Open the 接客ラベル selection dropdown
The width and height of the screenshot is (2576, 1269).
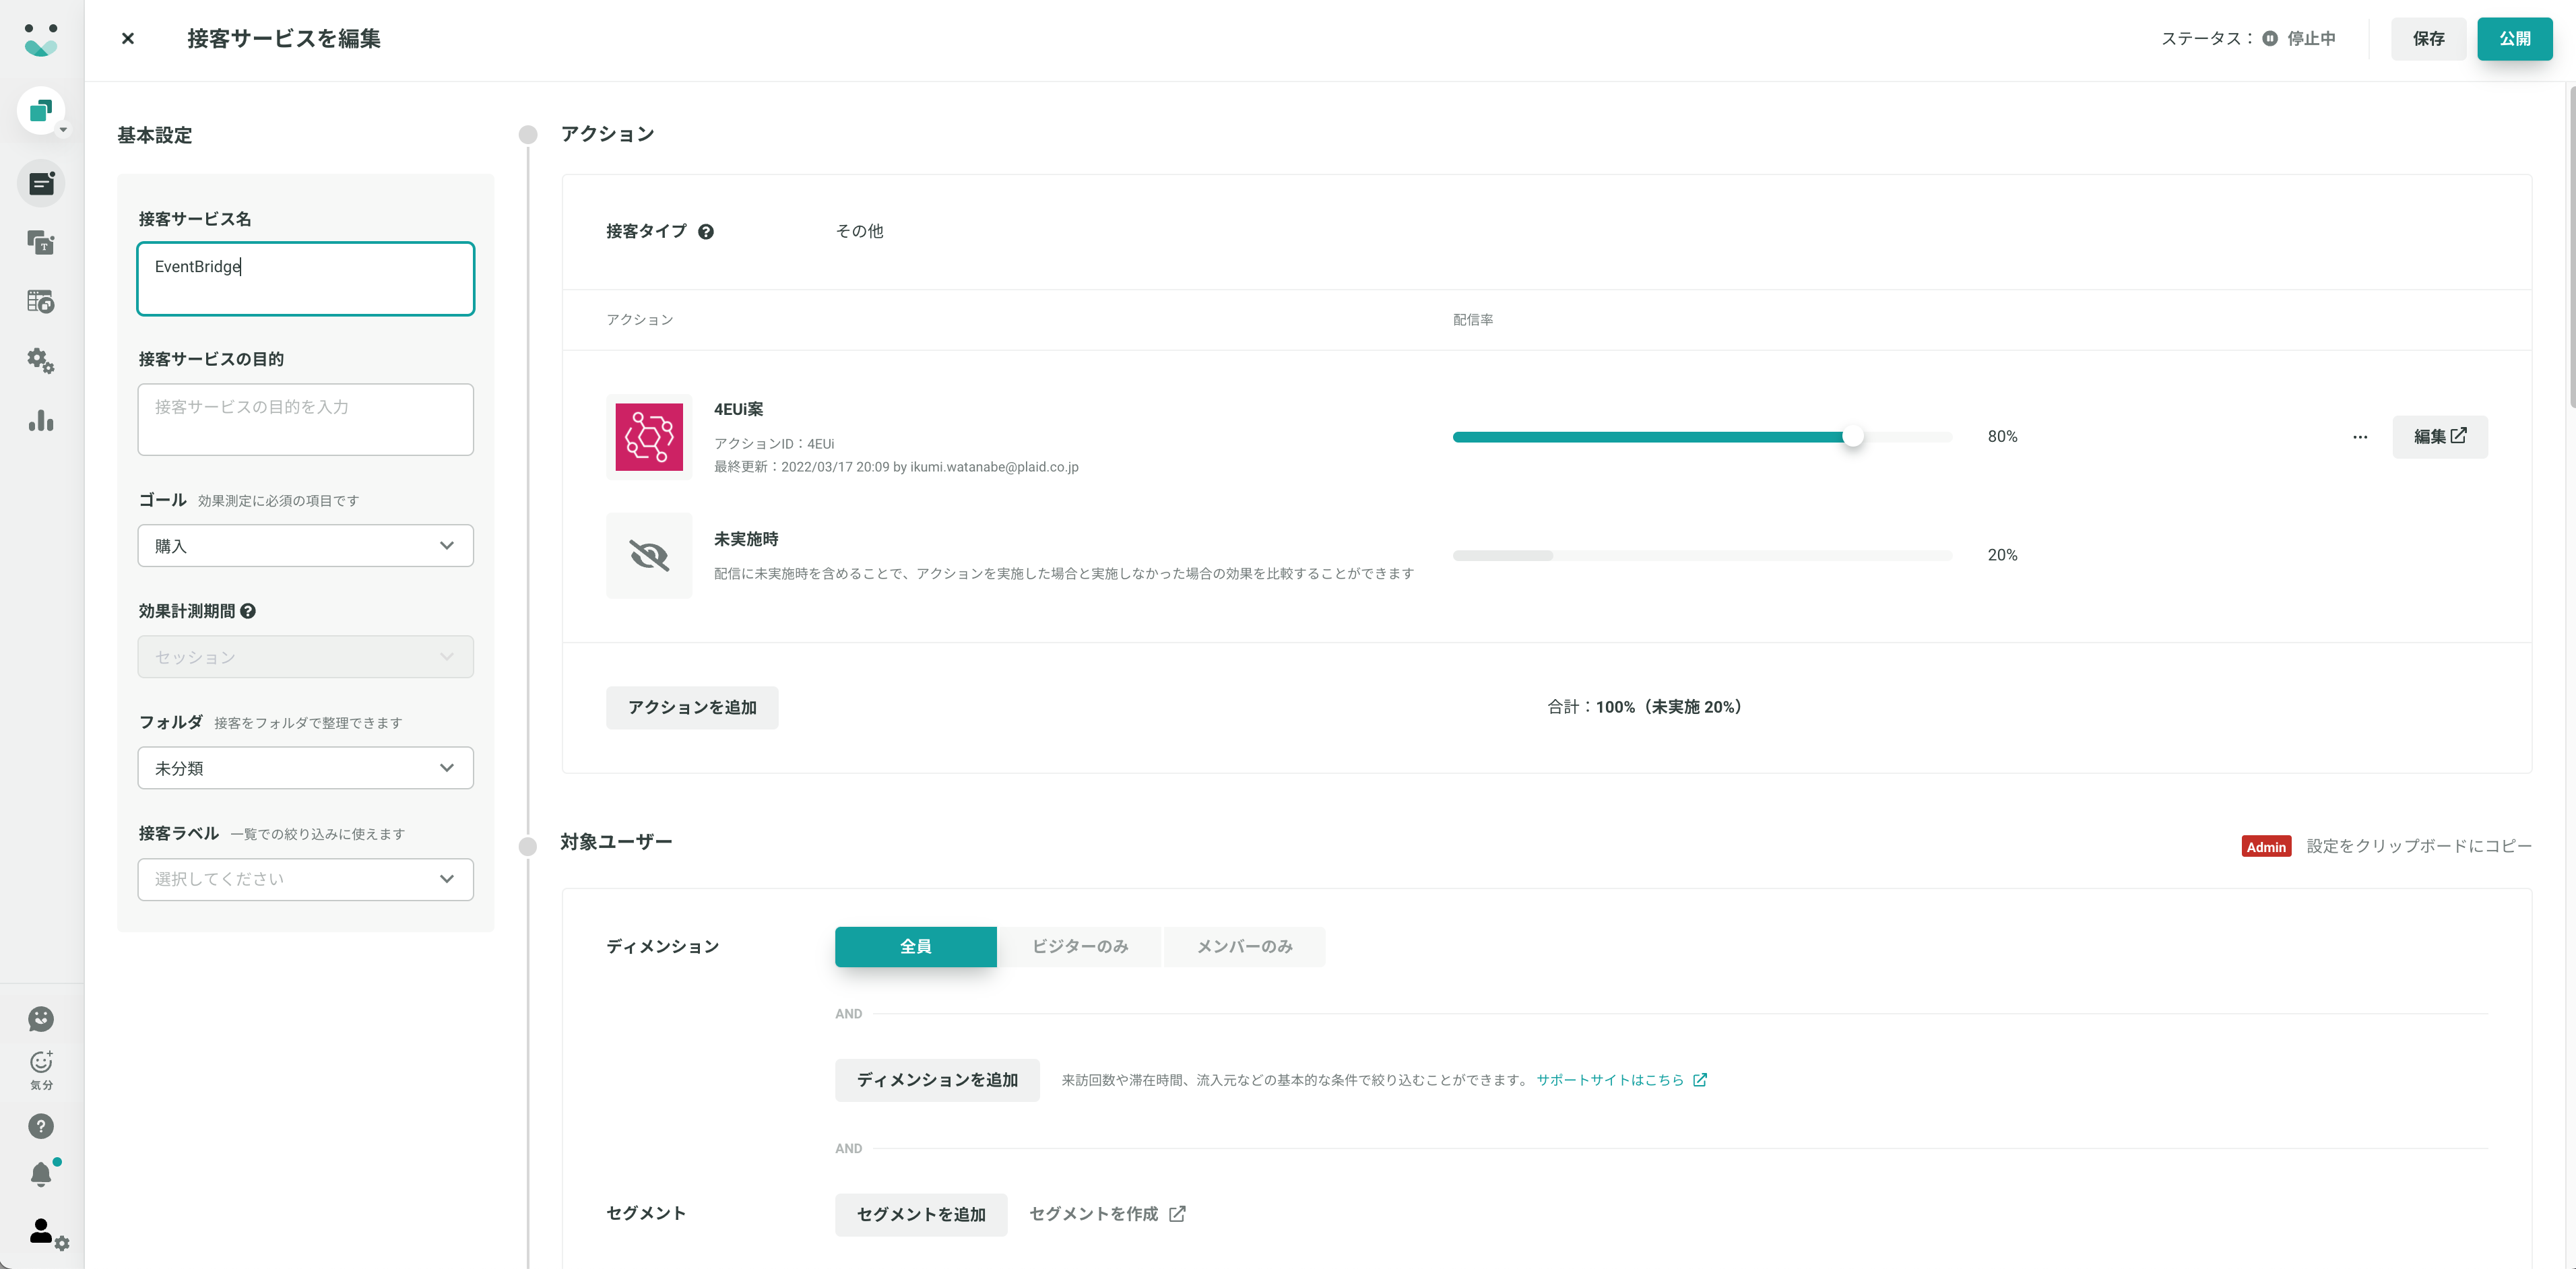click(x=305, y=879)
